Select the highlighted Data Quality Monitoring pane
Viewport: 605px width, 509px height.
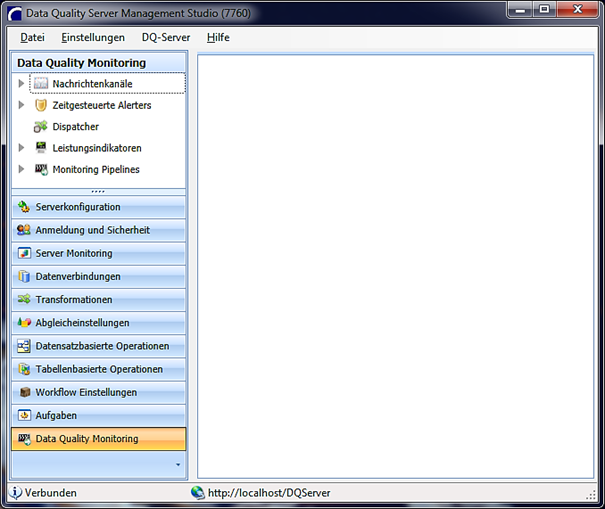[99, 439]
